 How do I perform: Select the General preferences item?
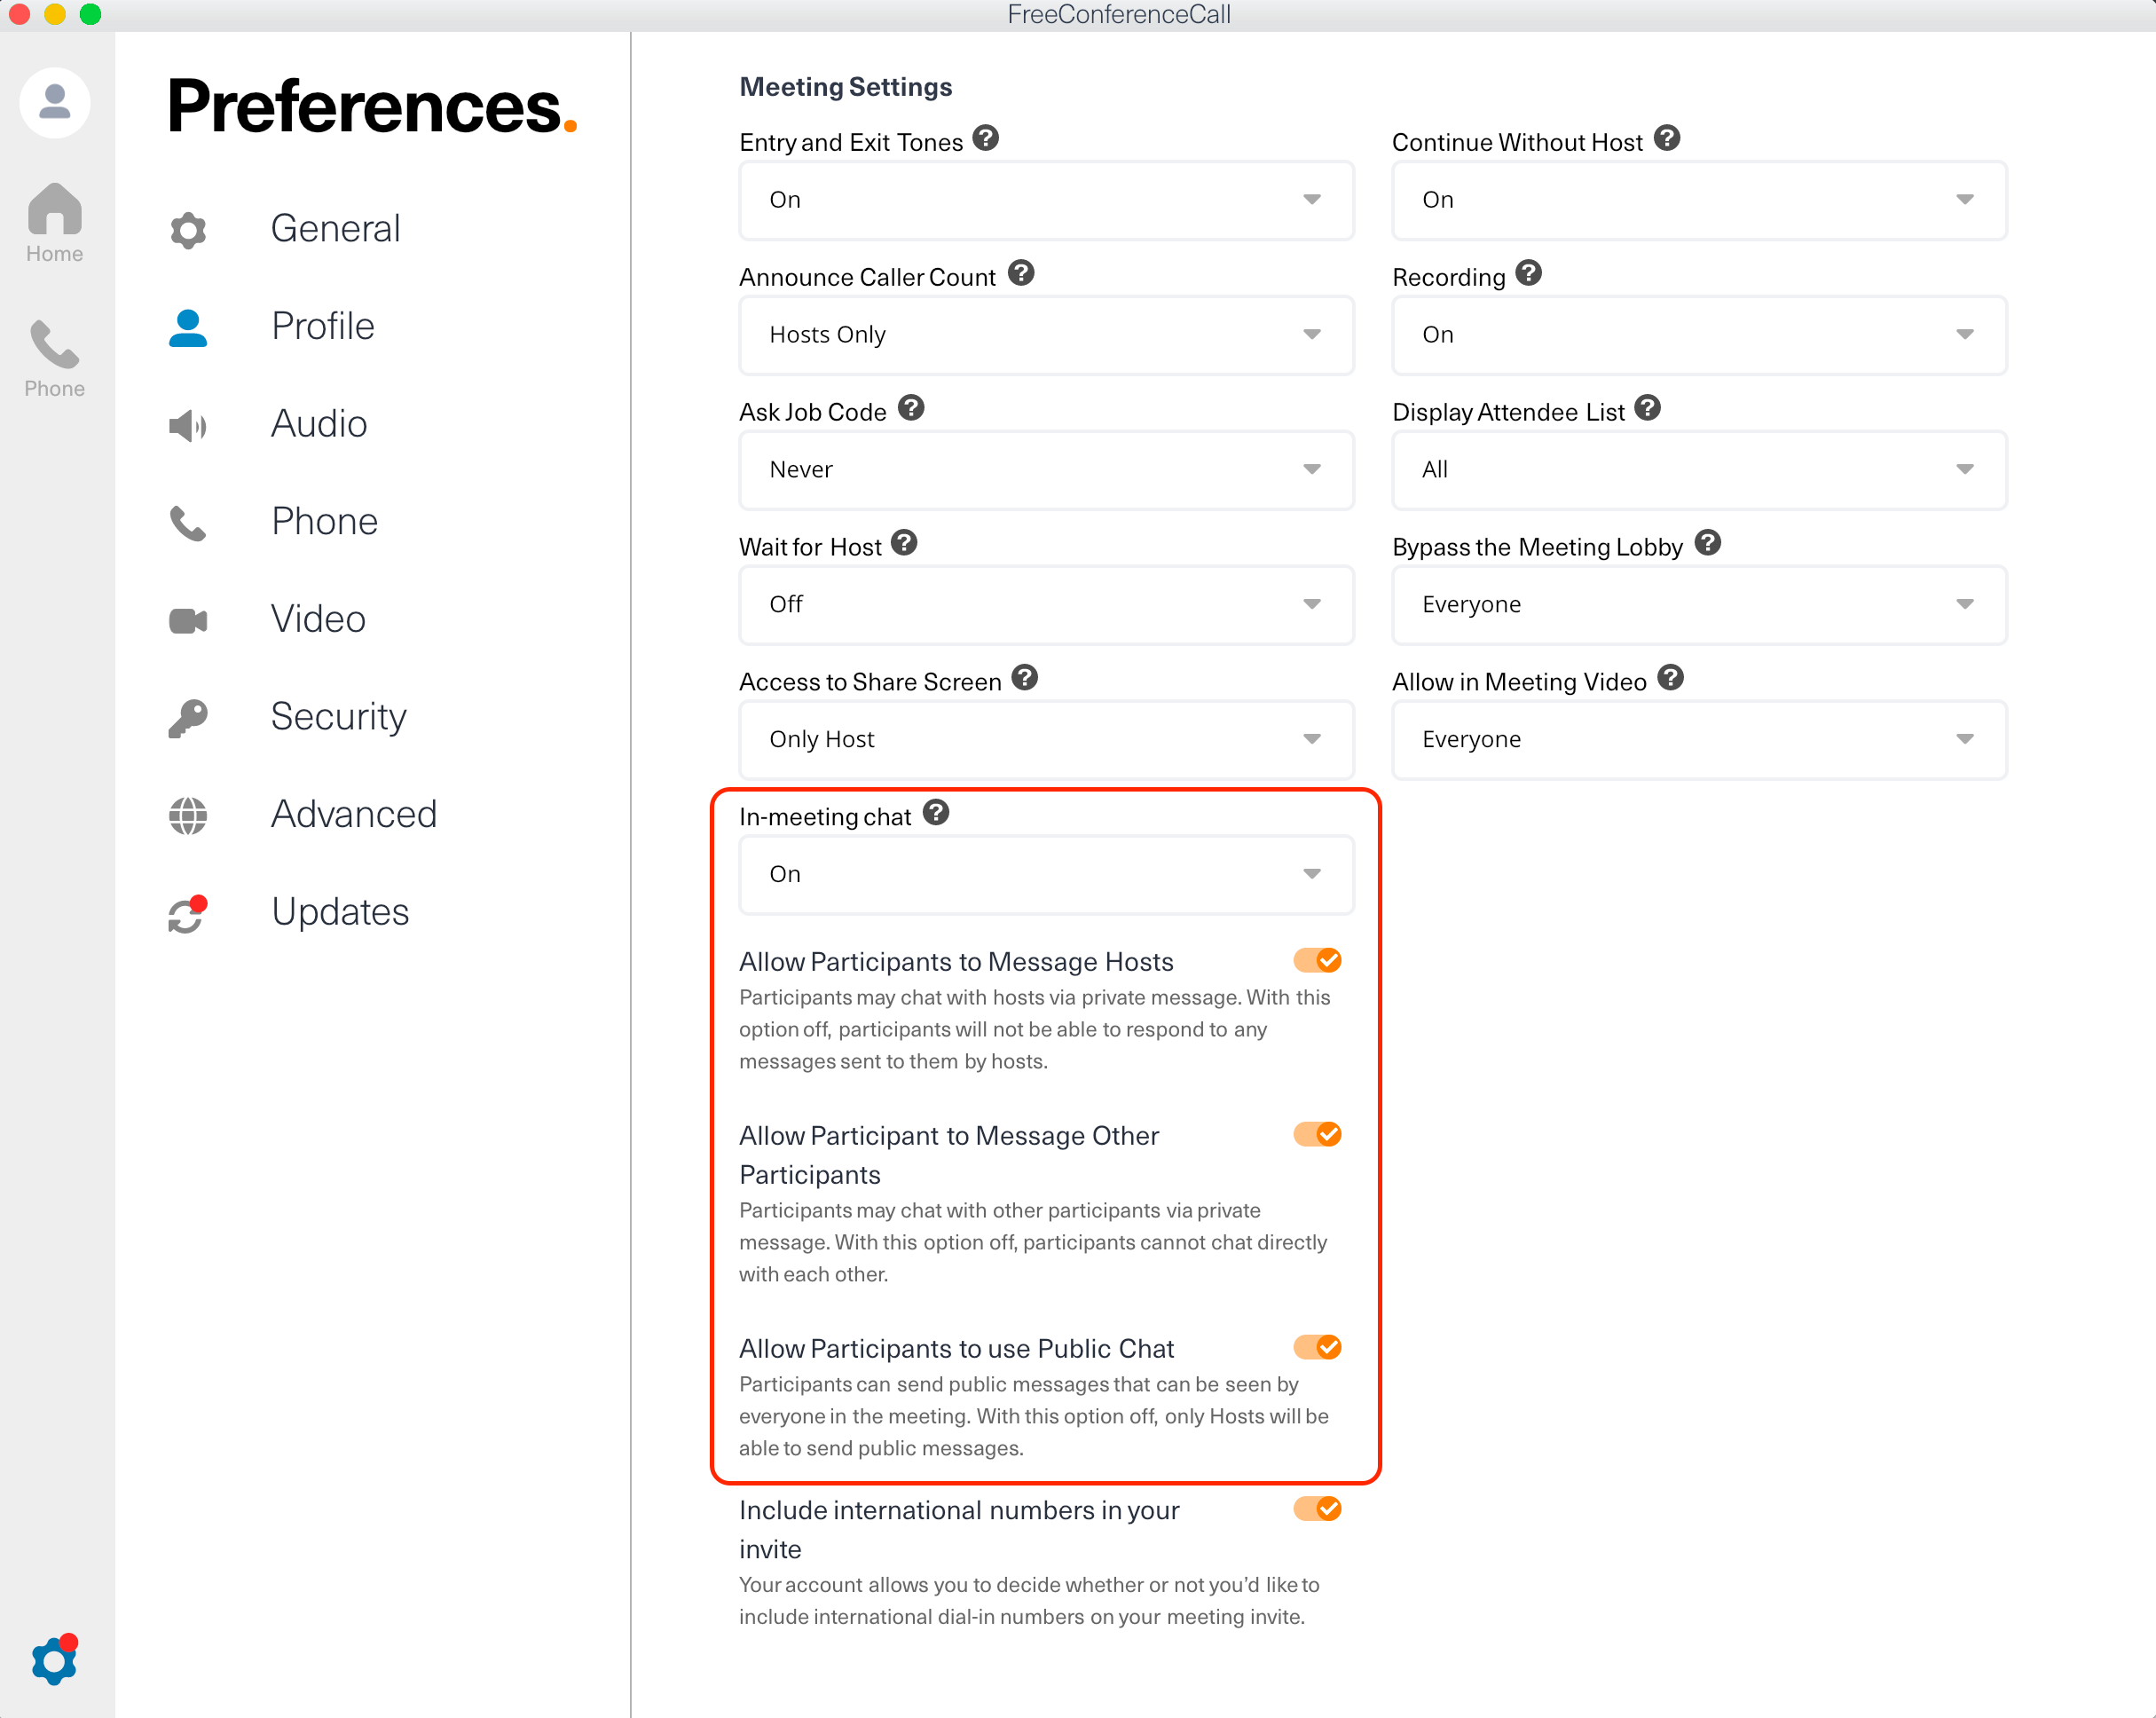pyautogui.click(x=335, y=229)
